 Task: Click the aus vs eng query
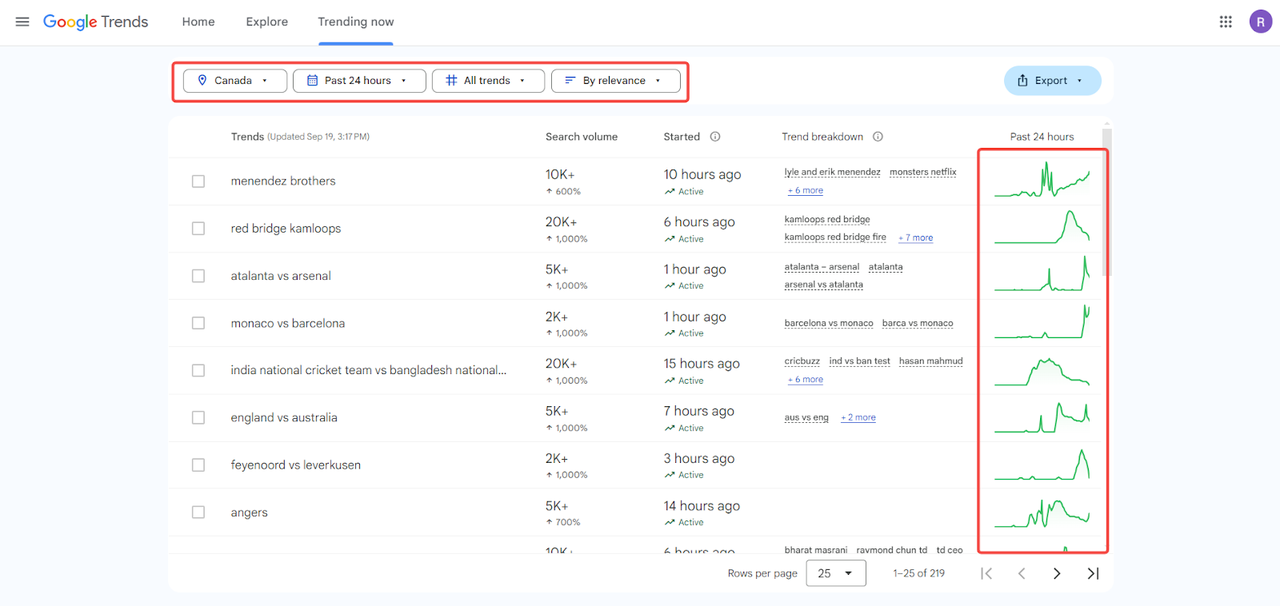click(x=806, y=418)
